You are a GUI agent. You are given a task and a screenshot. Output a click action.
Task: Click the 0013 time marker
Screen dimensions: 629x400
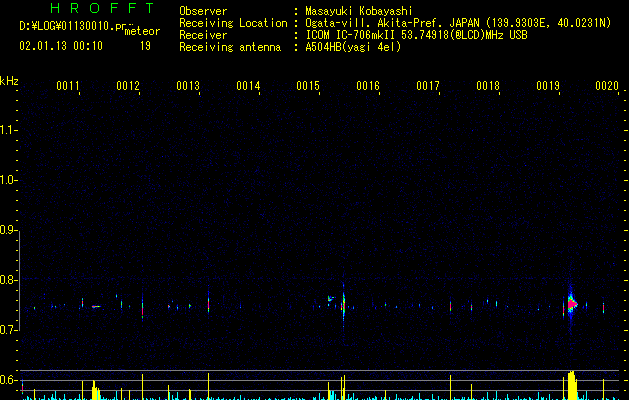(x=188, y=85)
